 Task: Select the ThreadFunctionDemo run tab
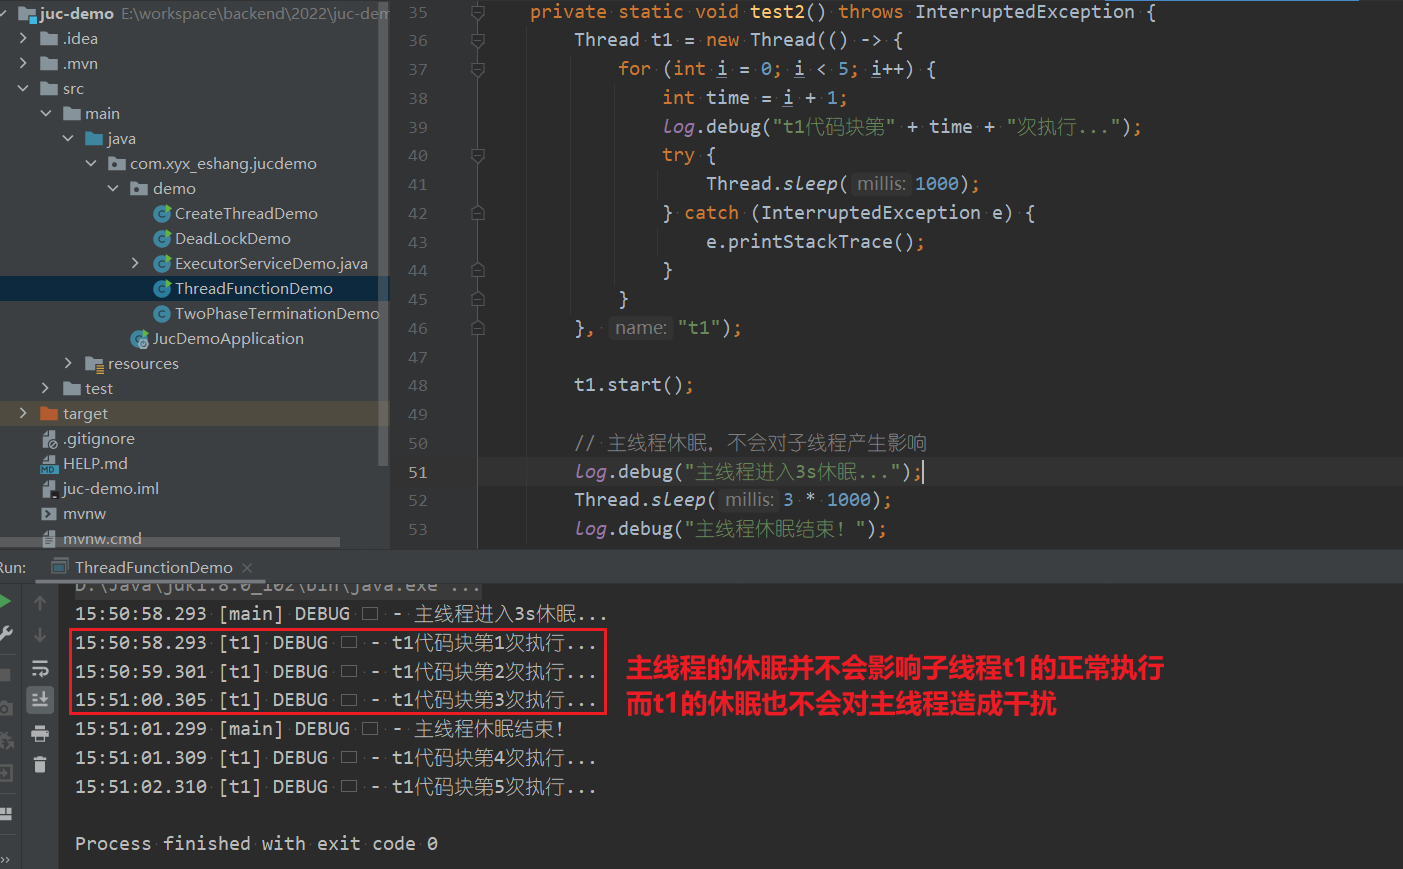154,568
